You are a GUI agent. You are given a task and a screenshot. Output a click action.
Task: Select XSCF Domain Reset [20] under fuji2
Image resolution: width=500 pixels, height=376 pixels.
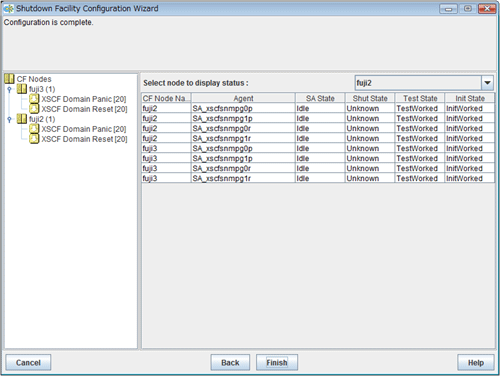[84, 139]
